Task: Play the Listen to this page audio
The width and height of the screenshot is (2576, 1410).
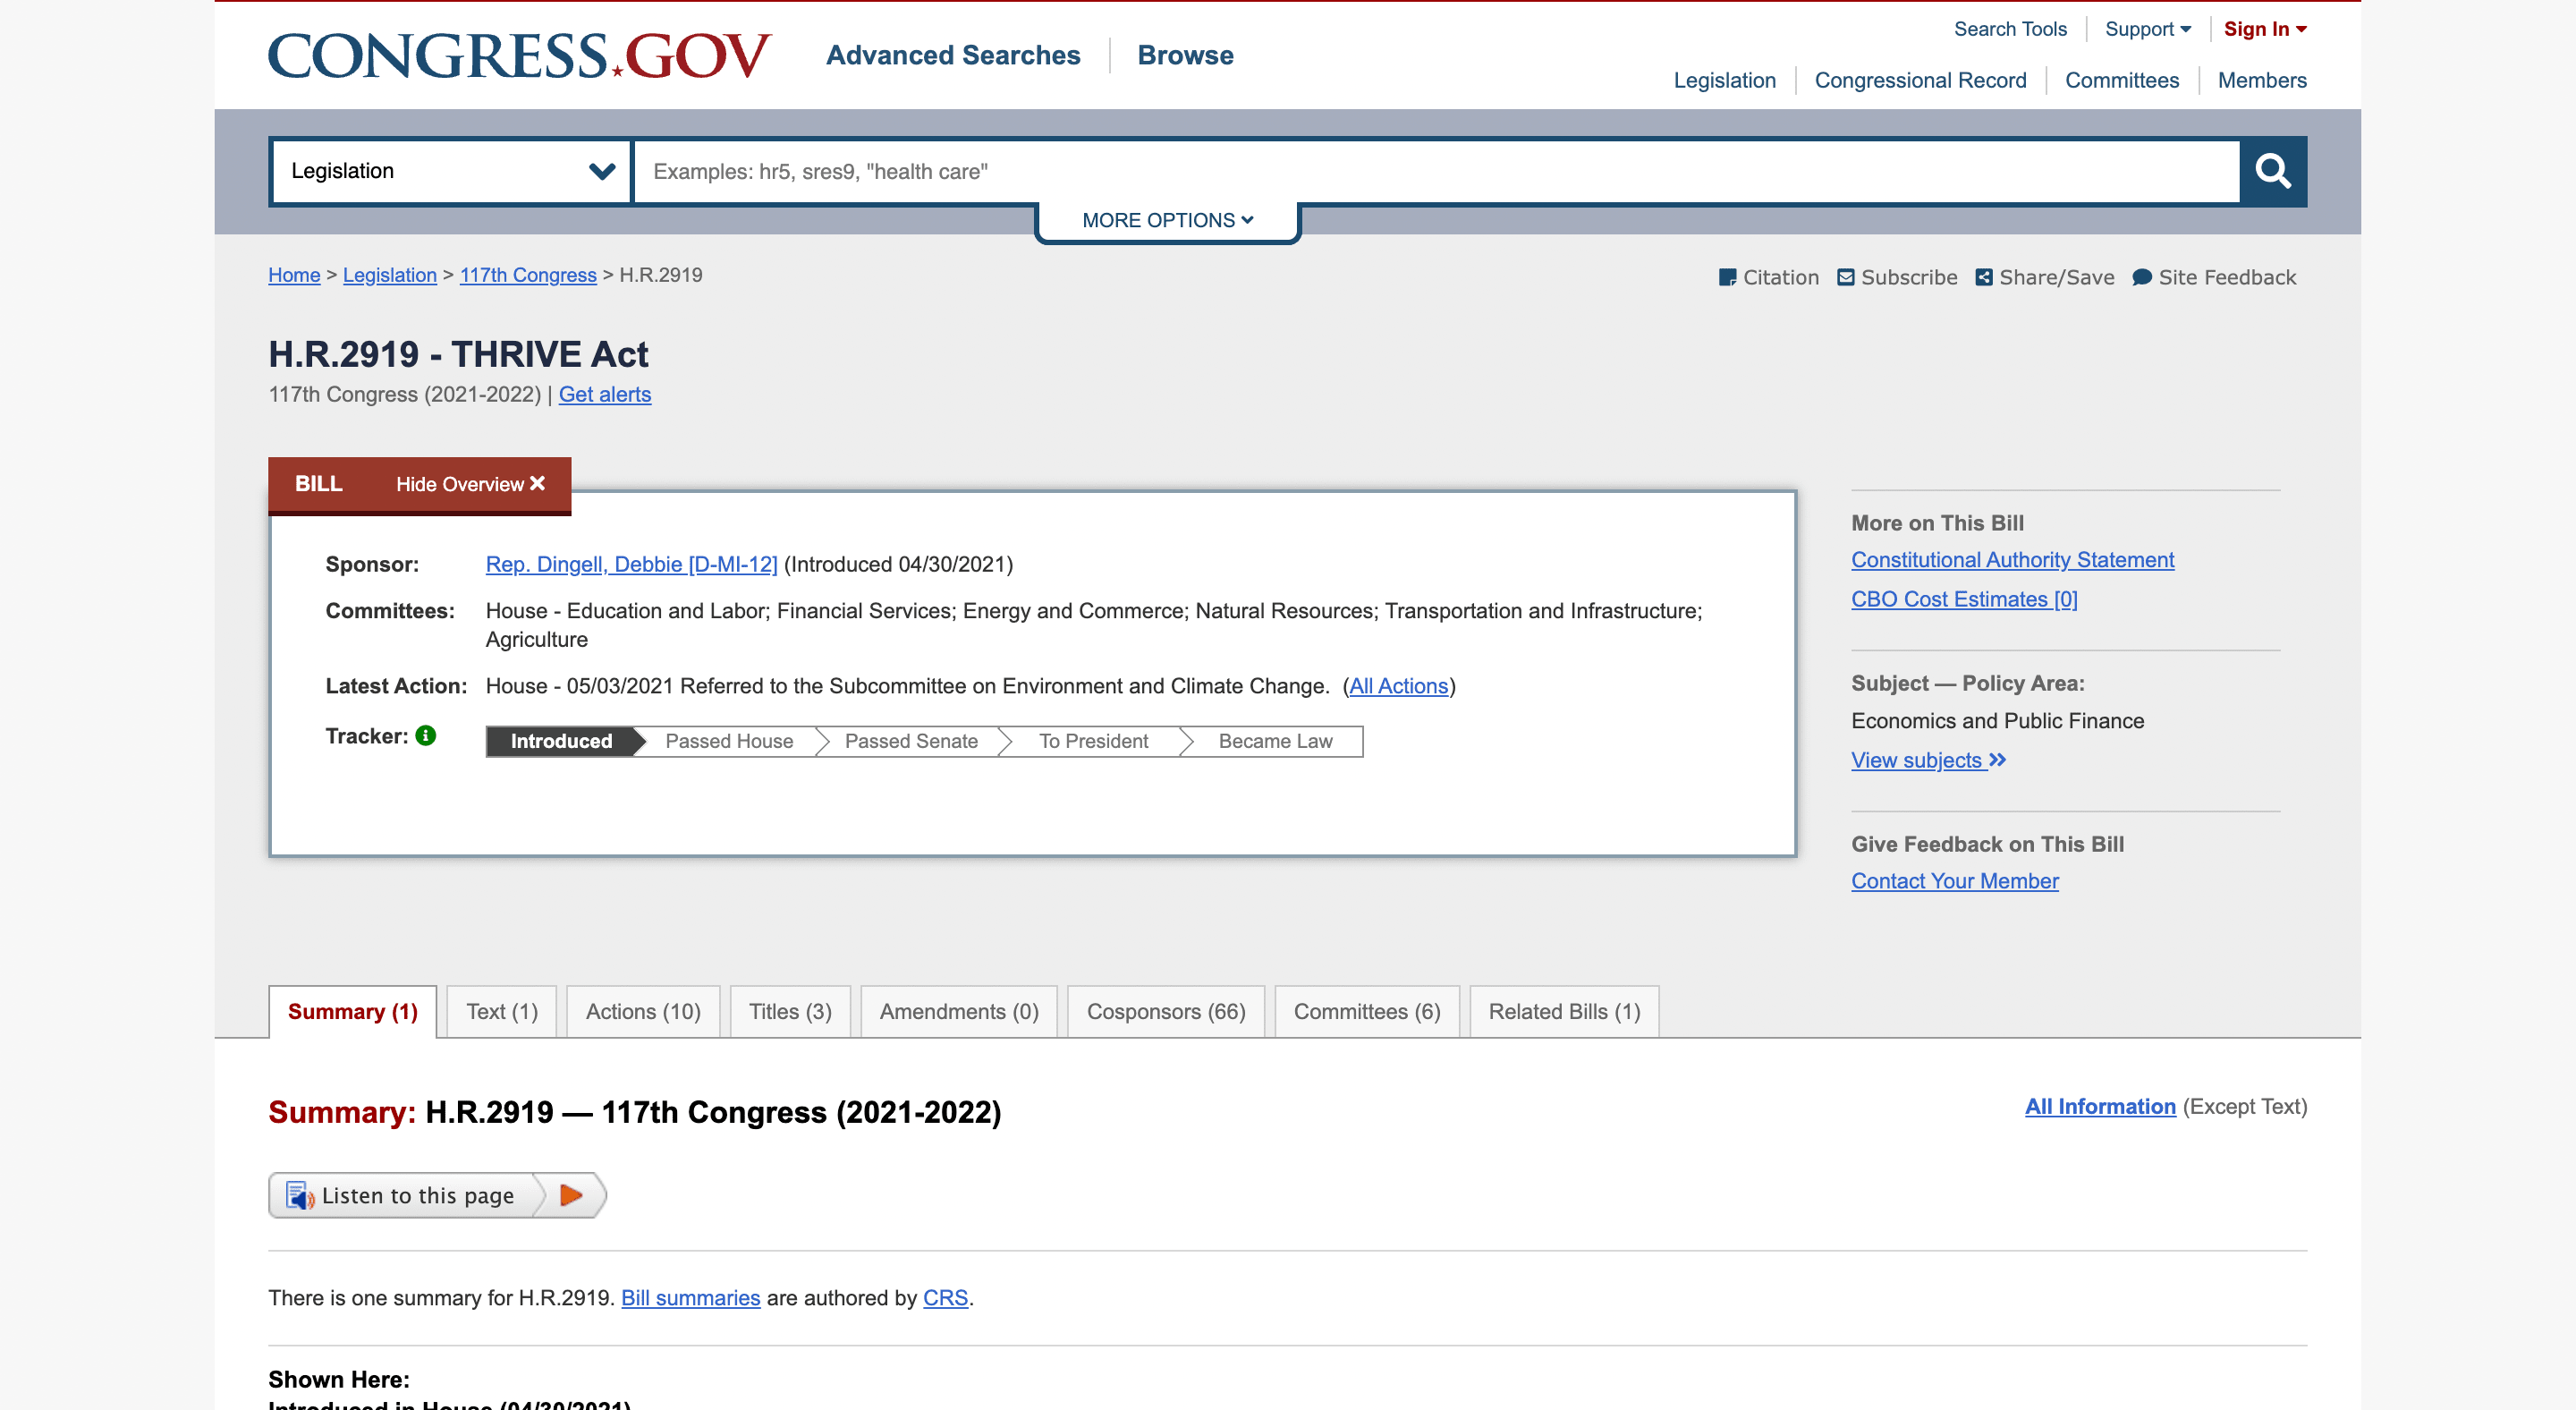Action: [571, 1195]
